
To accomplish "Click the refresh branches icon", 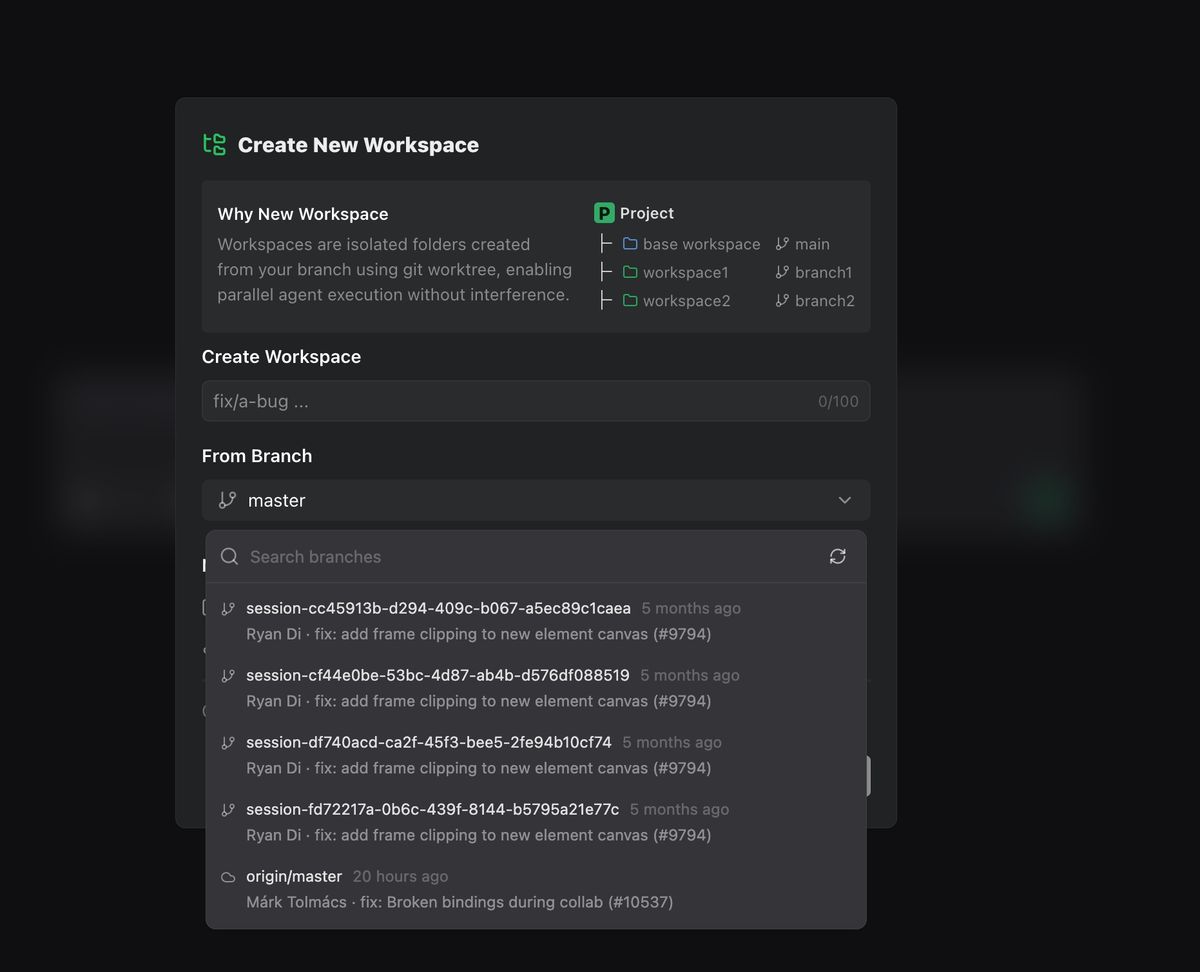I will (x=838, y=556).
